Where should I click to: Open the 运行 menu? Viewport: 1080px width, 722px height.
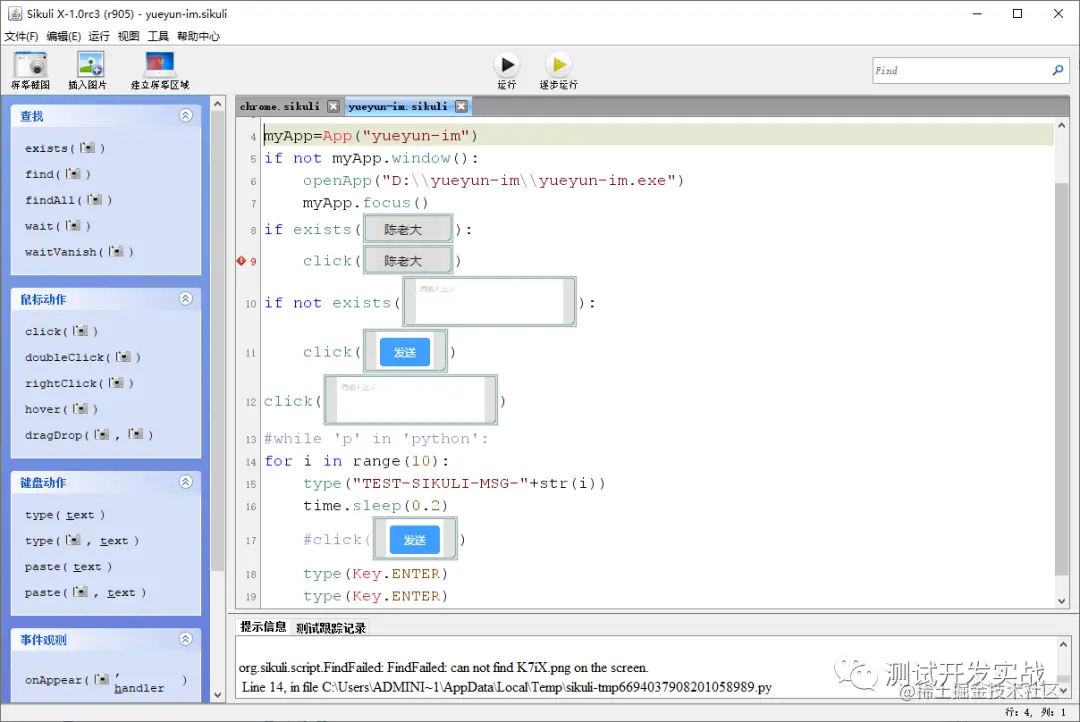coord(98,36)
